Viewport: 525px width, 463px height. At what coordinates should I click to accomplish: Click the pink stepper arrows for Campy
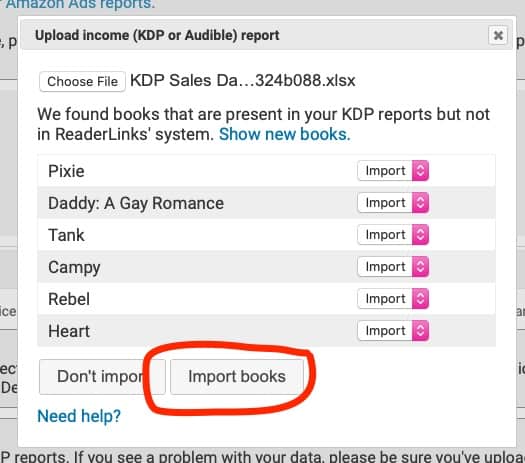(420, 267)
